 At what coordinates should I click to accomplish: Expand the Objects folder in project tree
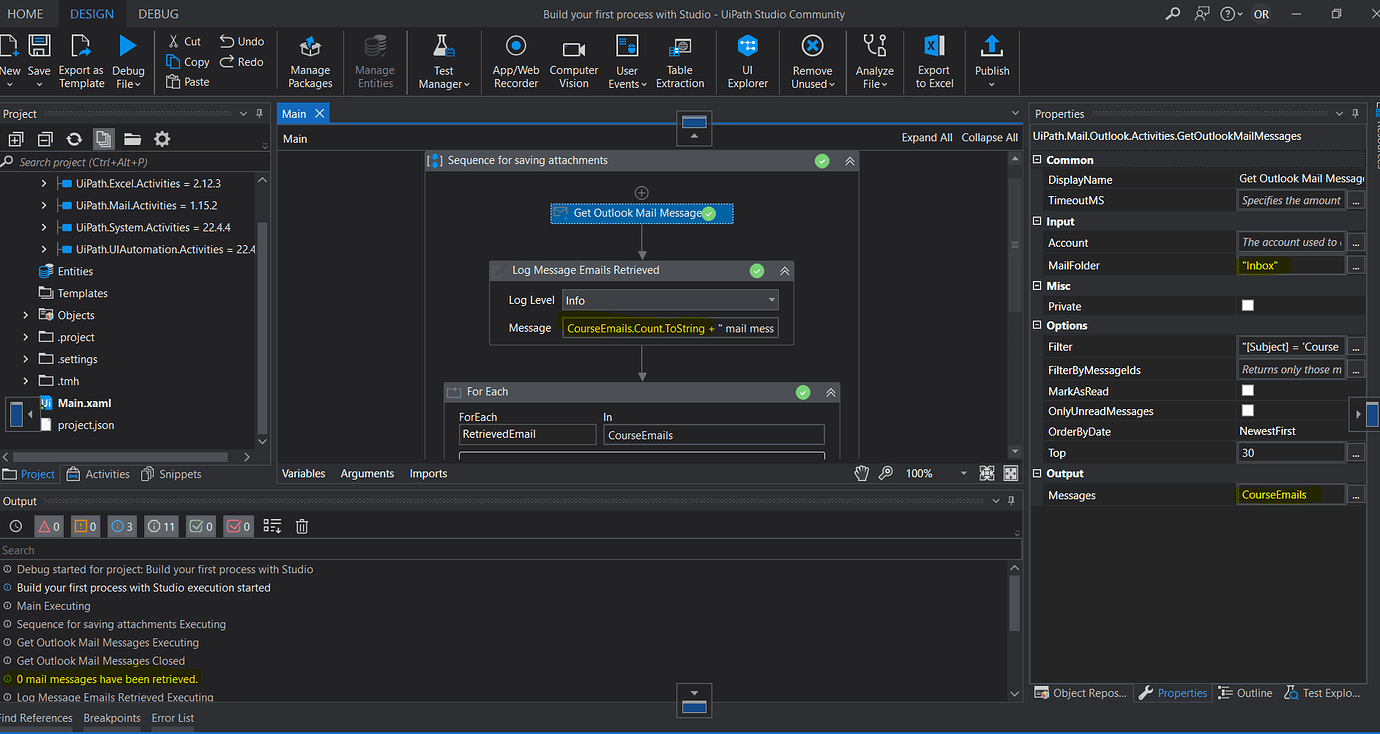click(26, 315)
